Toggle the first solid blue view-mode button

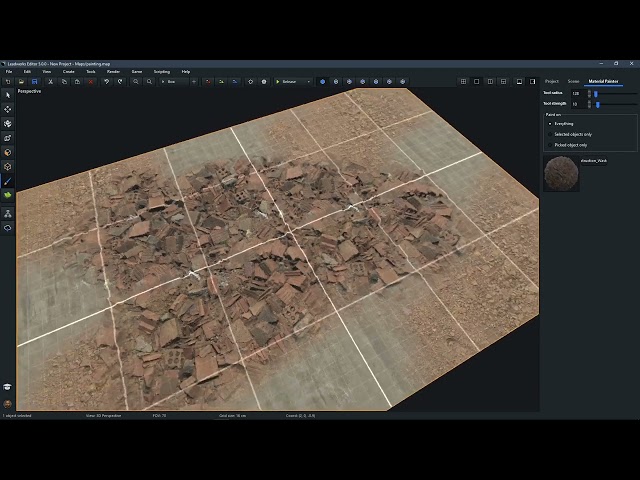tap(322, 82)
